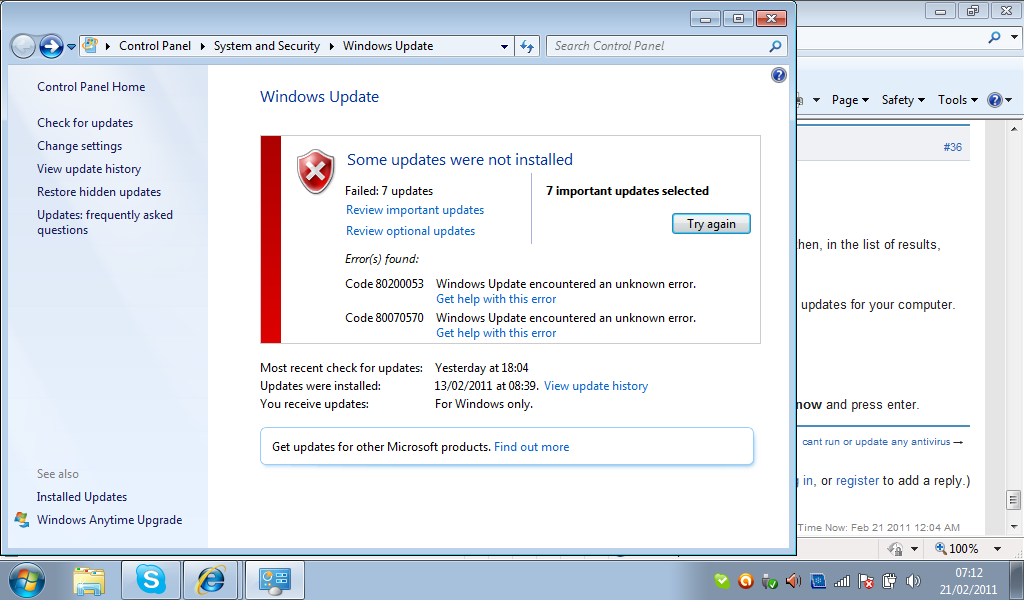Click the Control Panel taskbar button
This screenshot has height=600, width=1024.
[x=274, y=580]
